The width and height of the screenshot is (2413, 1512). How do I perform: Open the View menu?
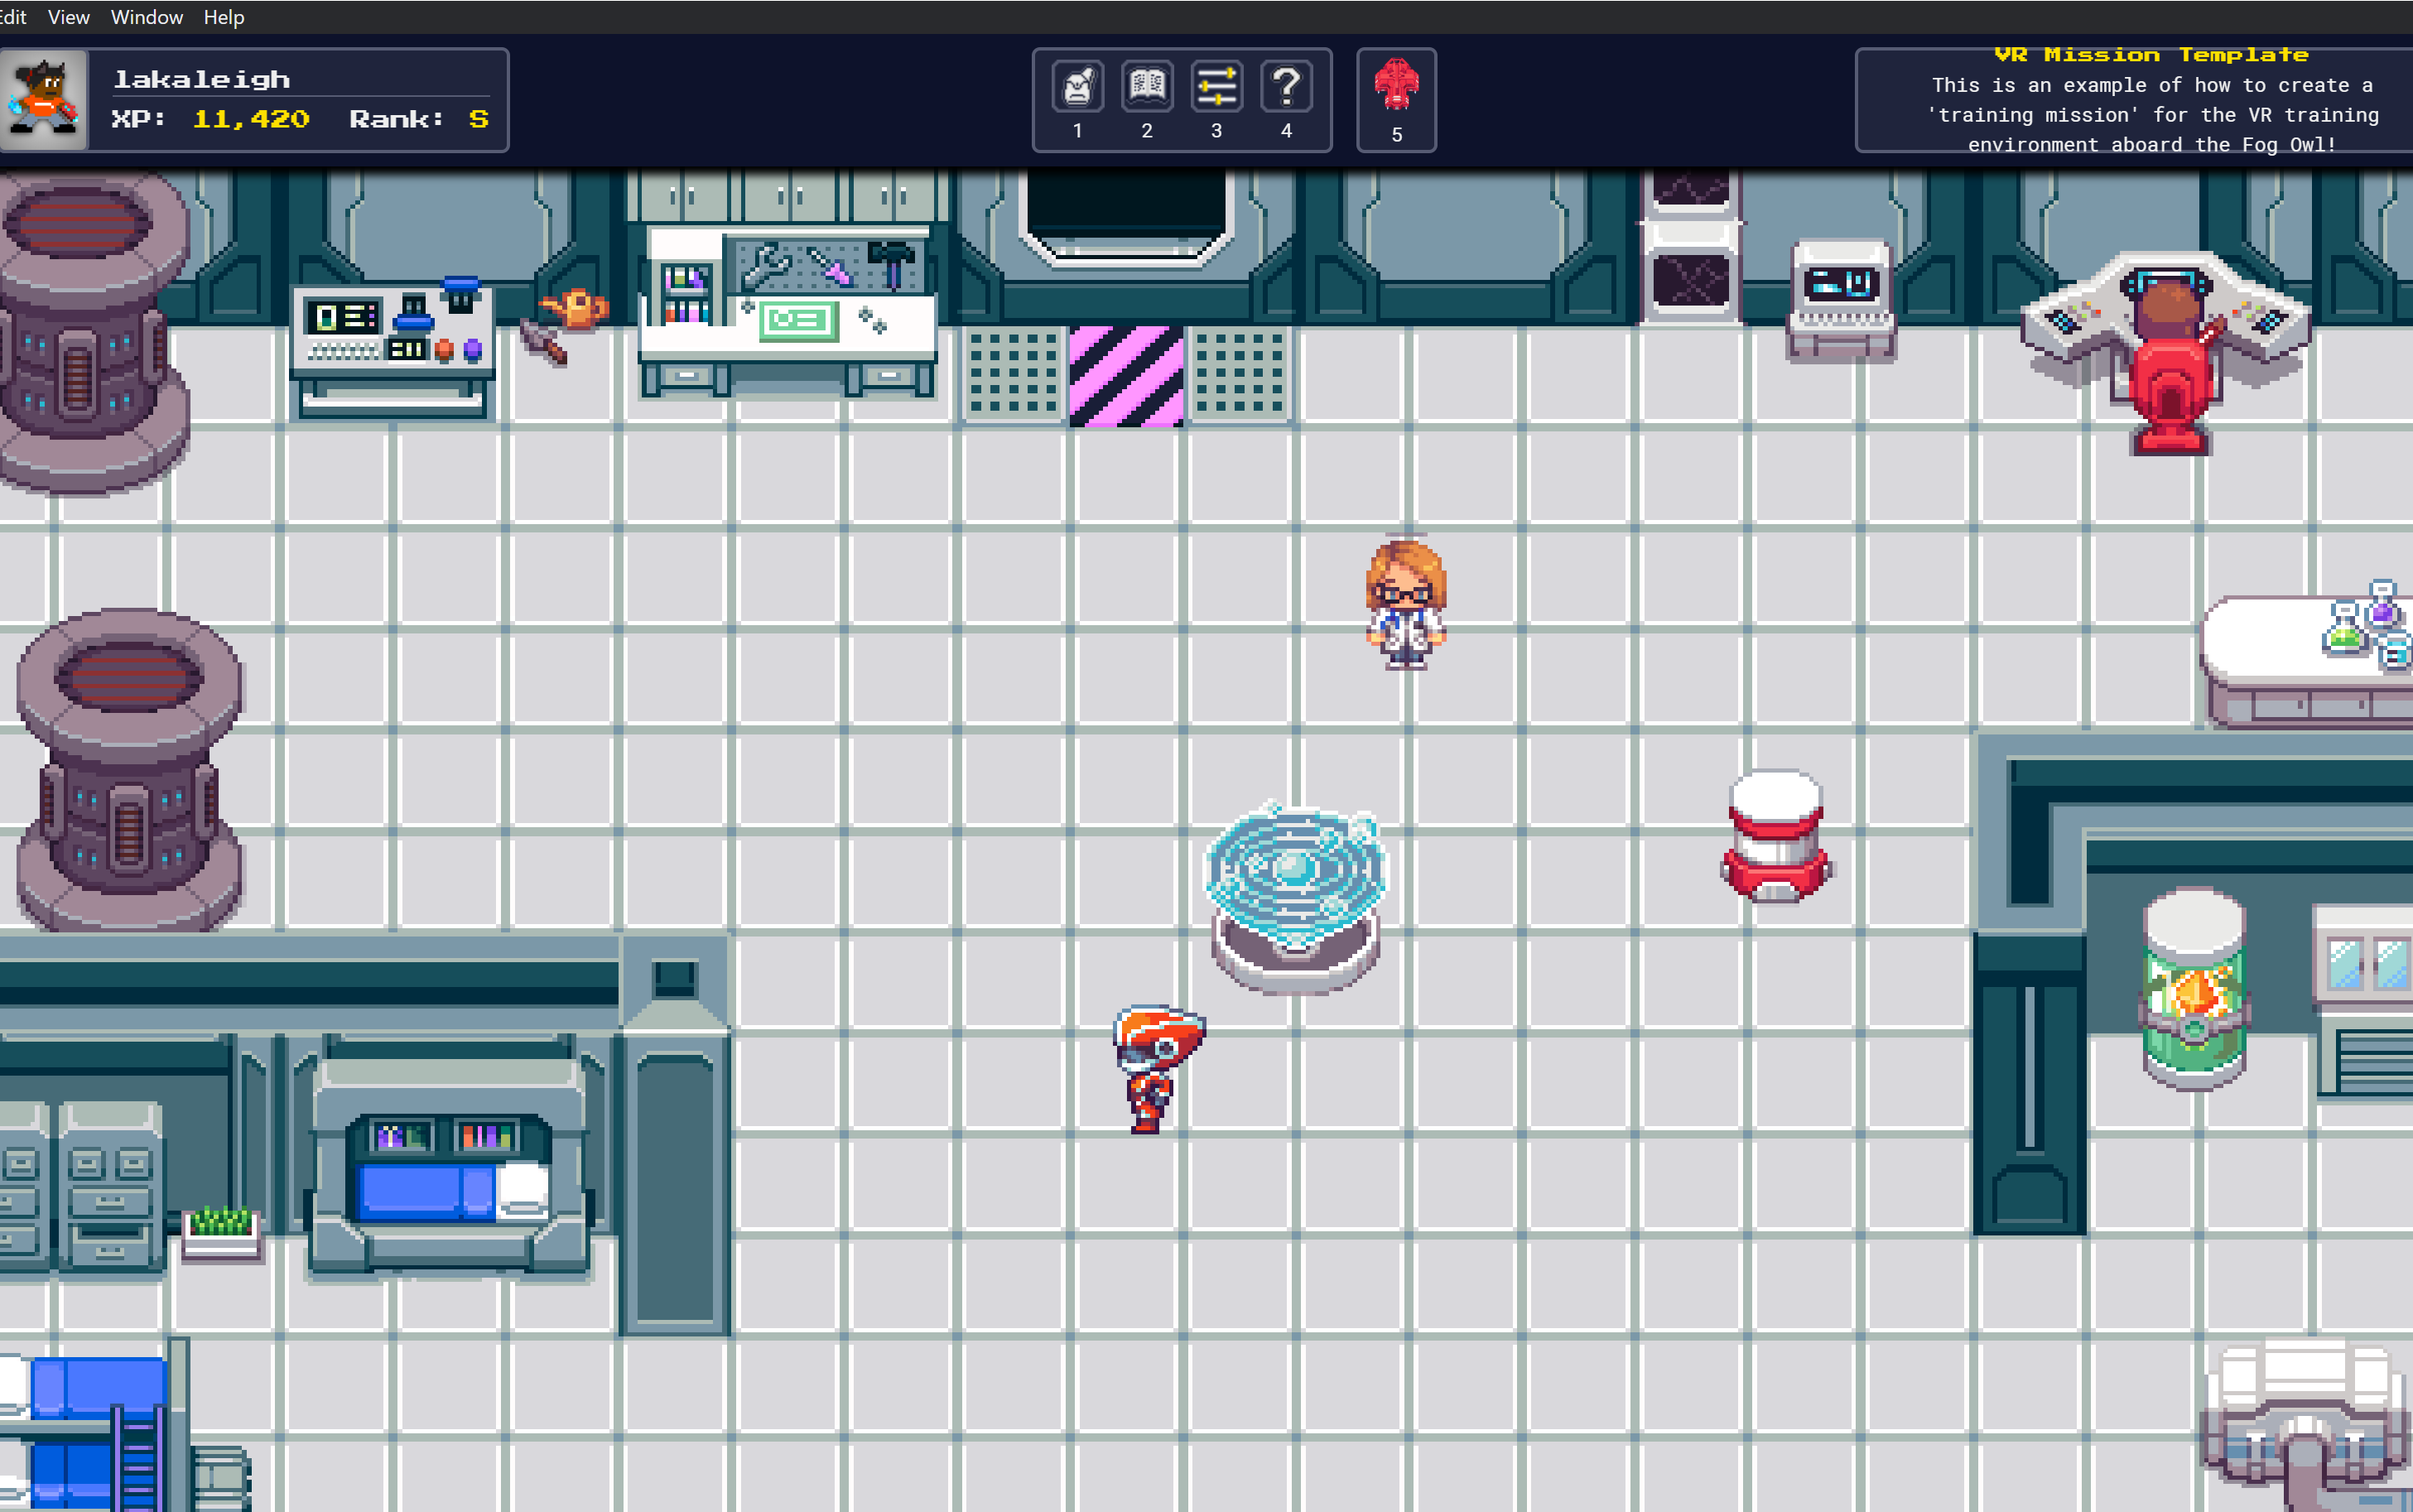[68, 17]
